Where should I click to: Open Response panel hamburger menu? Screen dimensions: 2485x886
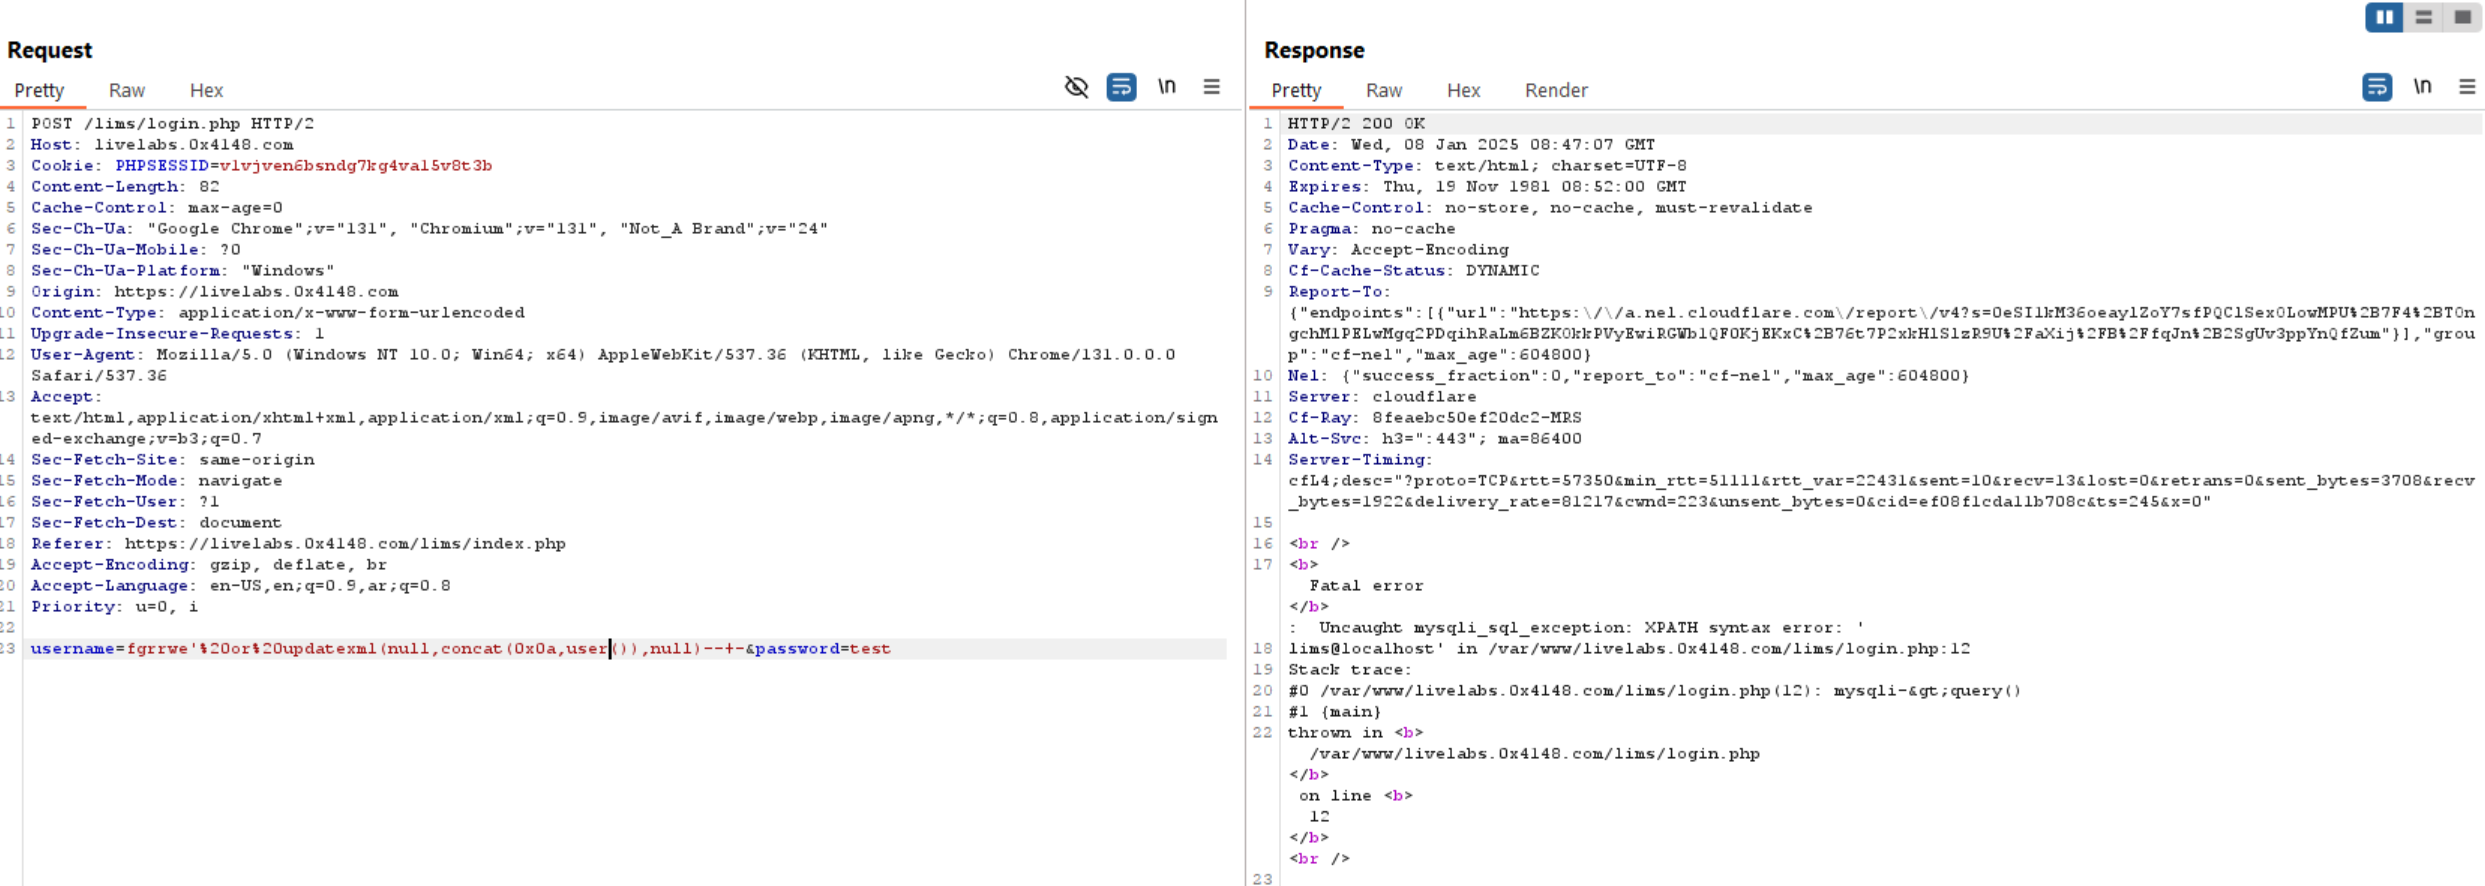[x=2467, y=87]
